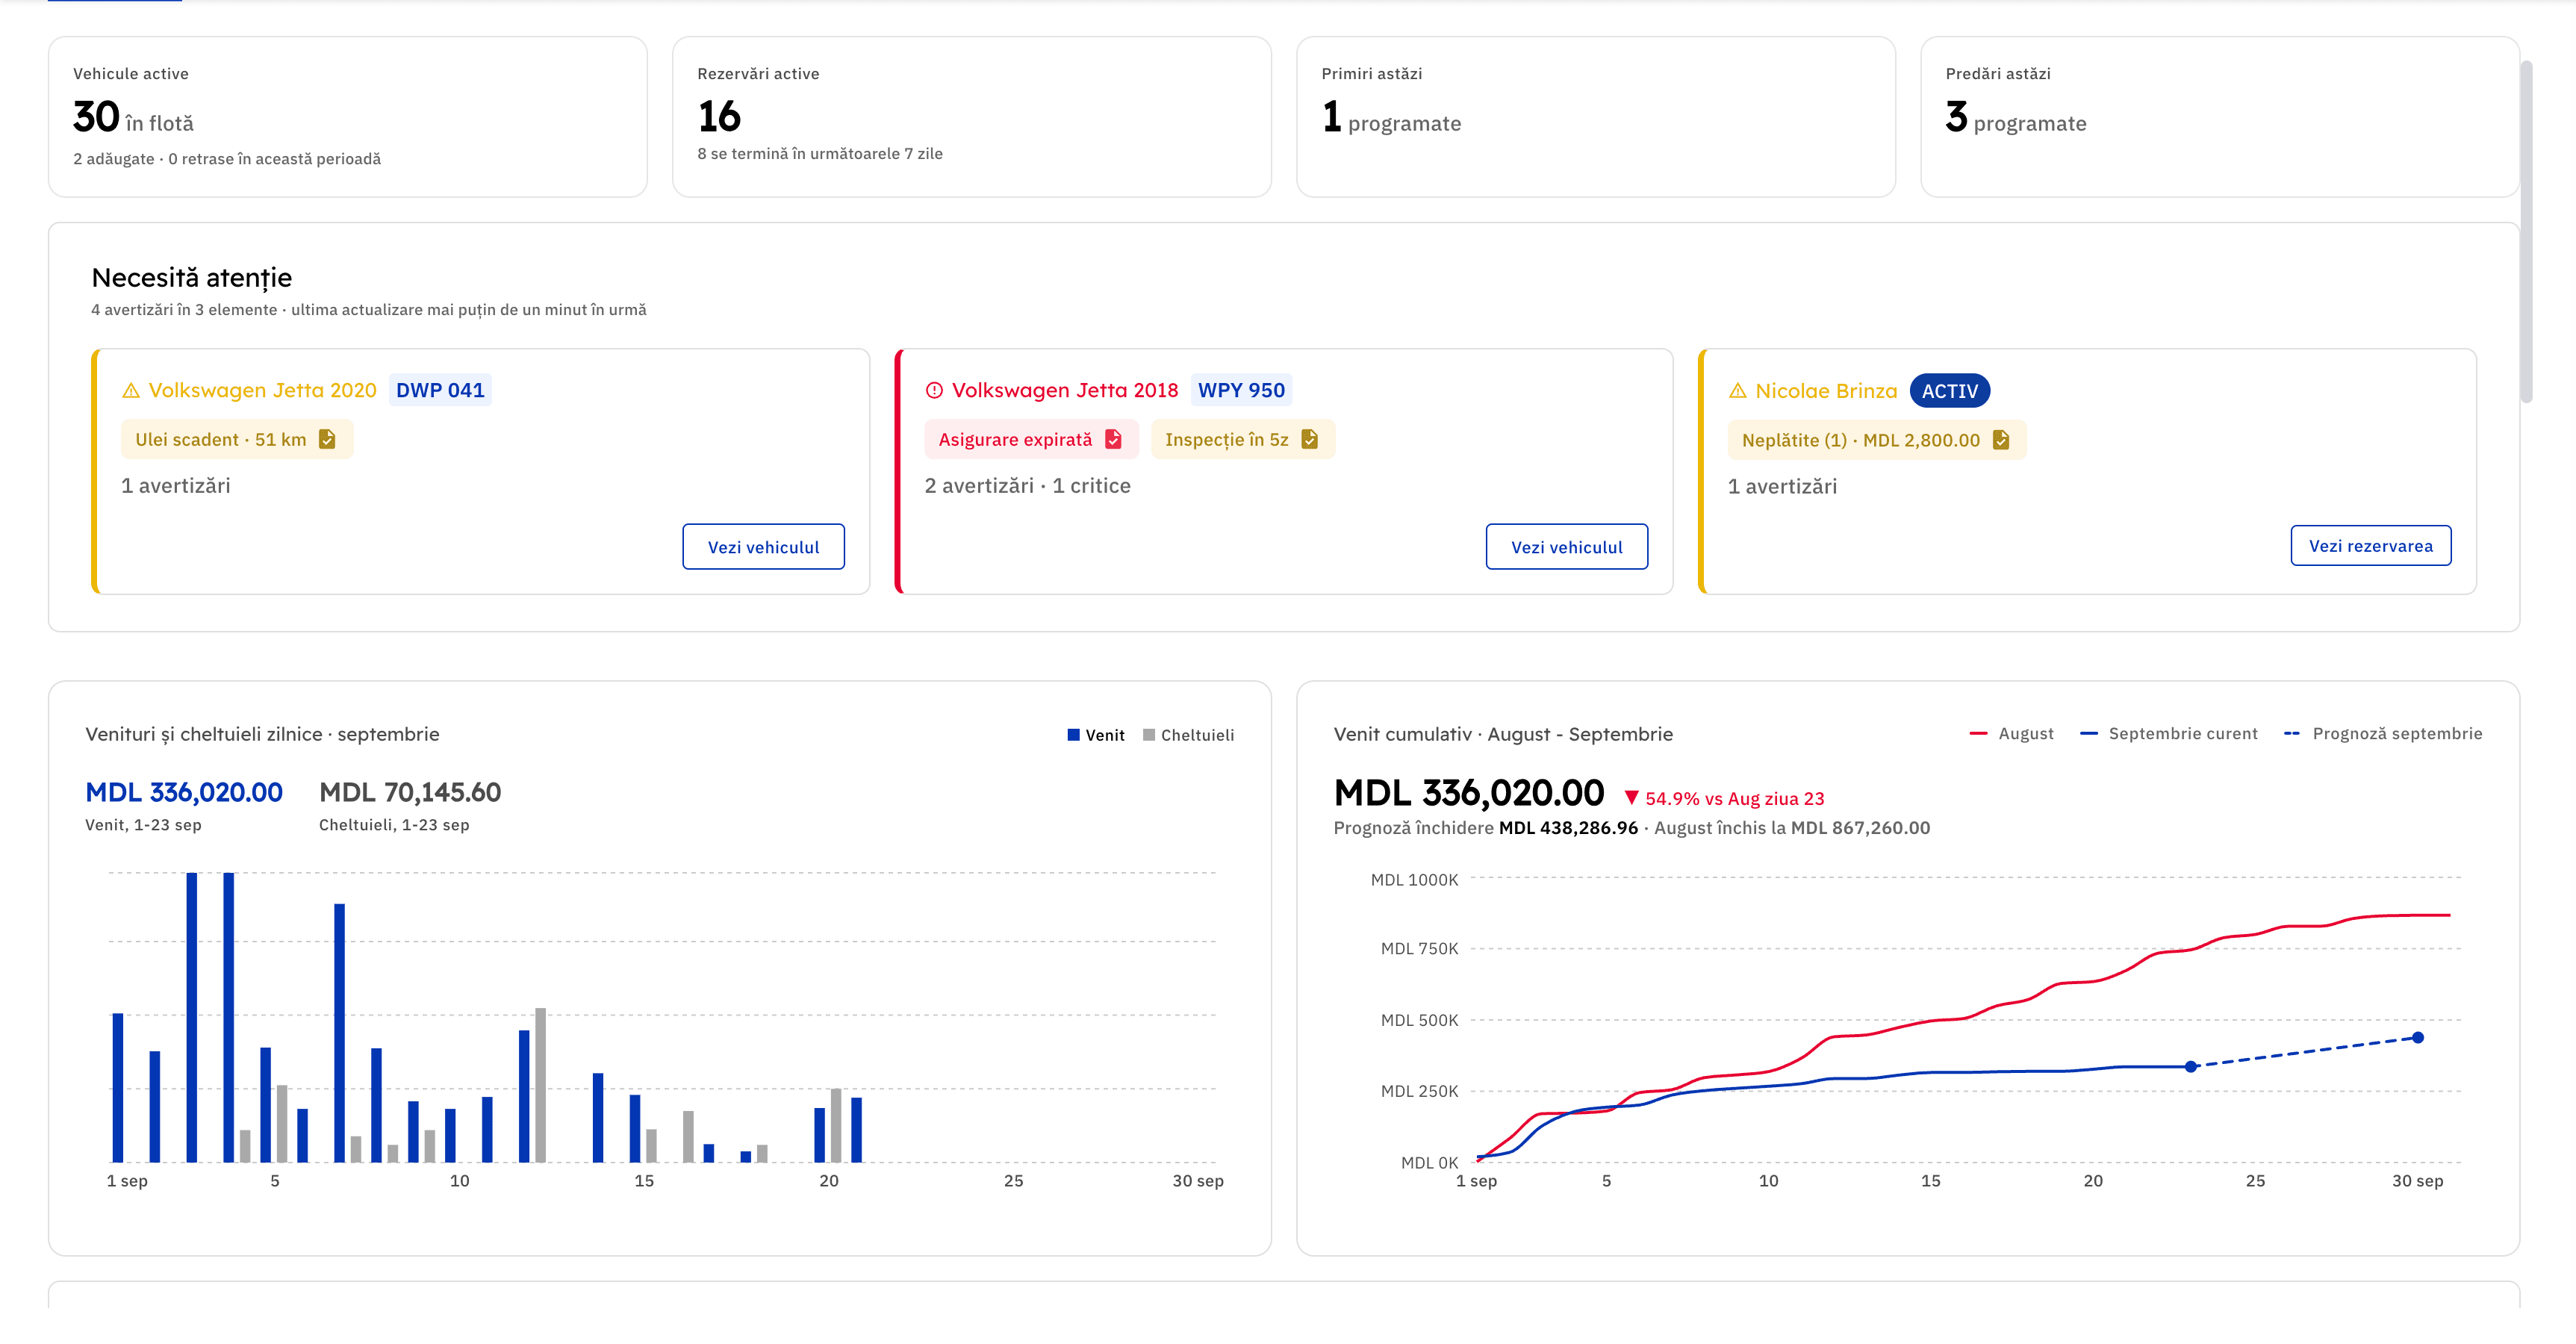
Task: Open Vezi vehiculul for Jetta 2020
Action: tap(763, 547)
